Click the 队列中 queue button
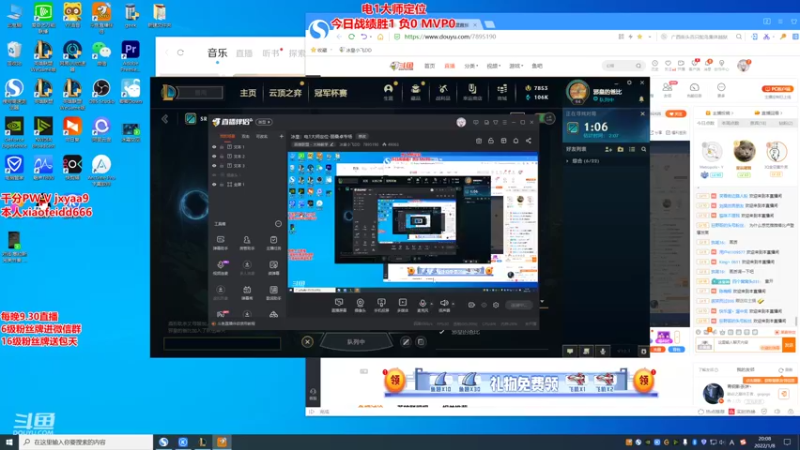This screenshot has height=450, width=800. [356, 342]
